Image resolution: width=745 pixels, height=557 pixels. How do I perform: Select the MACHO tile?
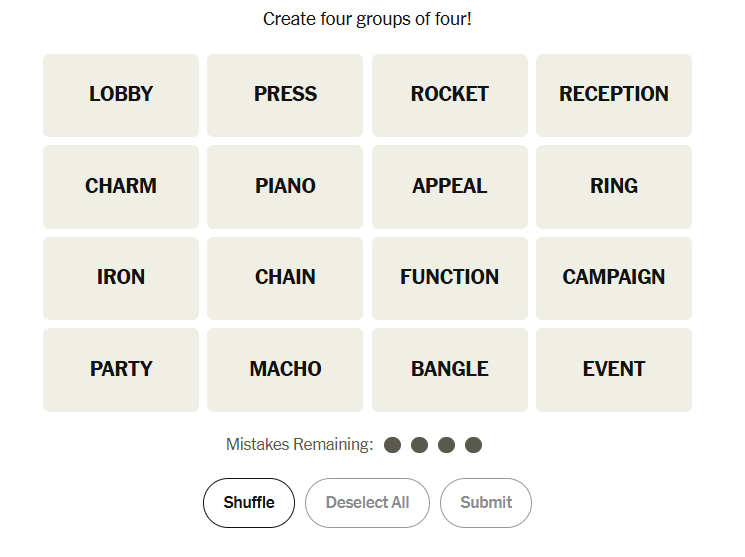pos(285,370)
